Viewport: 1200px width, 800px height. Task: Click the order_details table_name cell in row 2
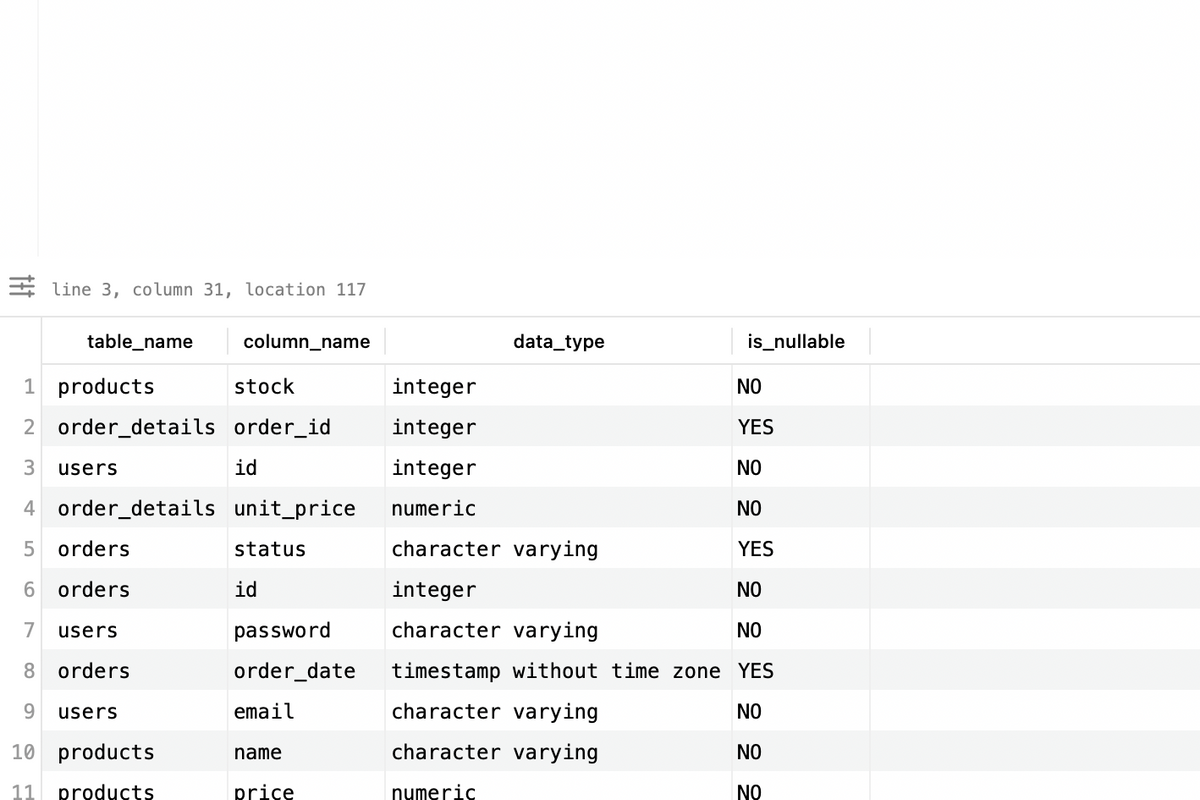pos(136,427)
